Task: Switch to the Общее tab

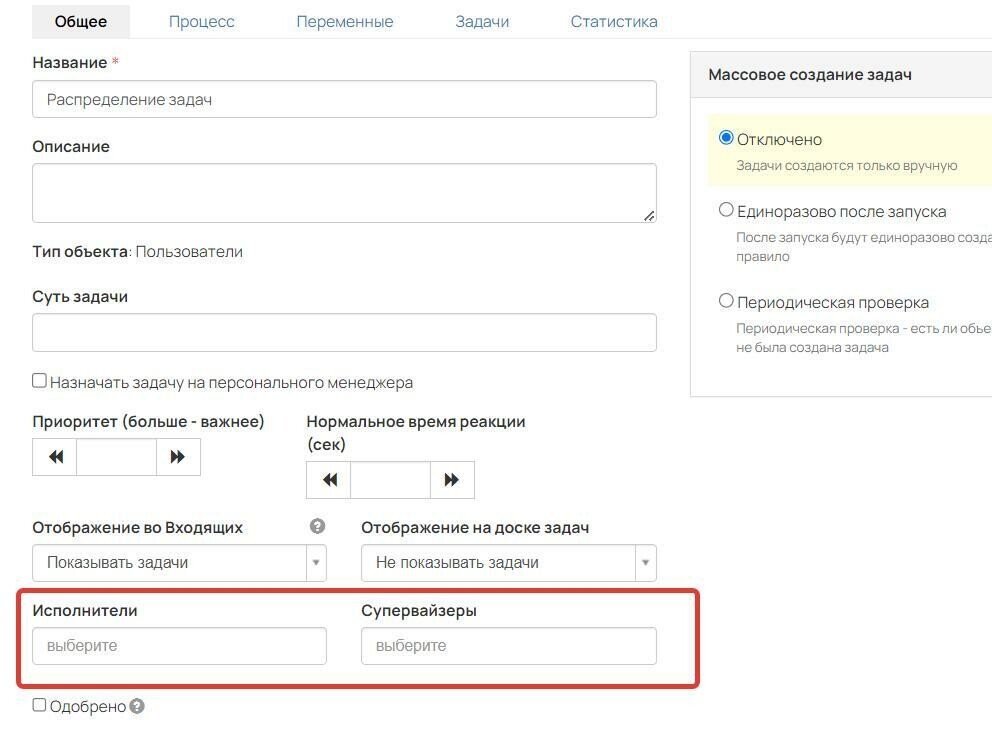Action: [x=81, y=22]
